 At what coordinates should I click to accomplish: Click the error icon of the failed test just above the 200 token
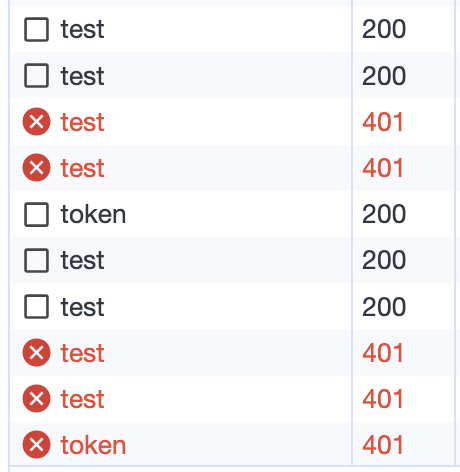[37, 167]
